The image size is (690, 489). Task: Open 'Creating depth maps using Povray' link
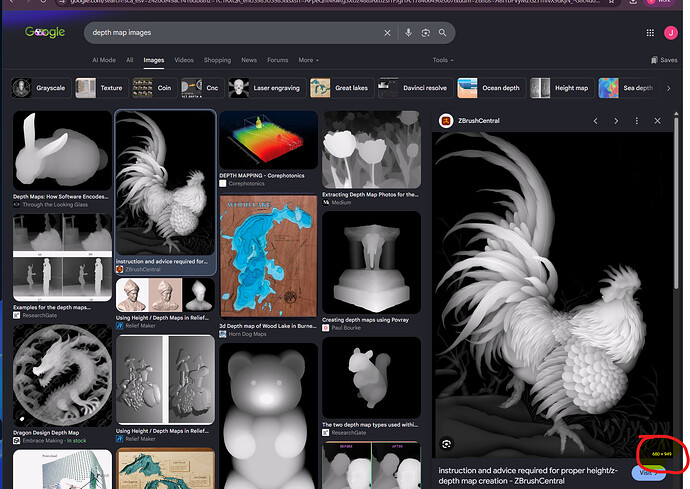pyautogui.click(x=365, y=320)
